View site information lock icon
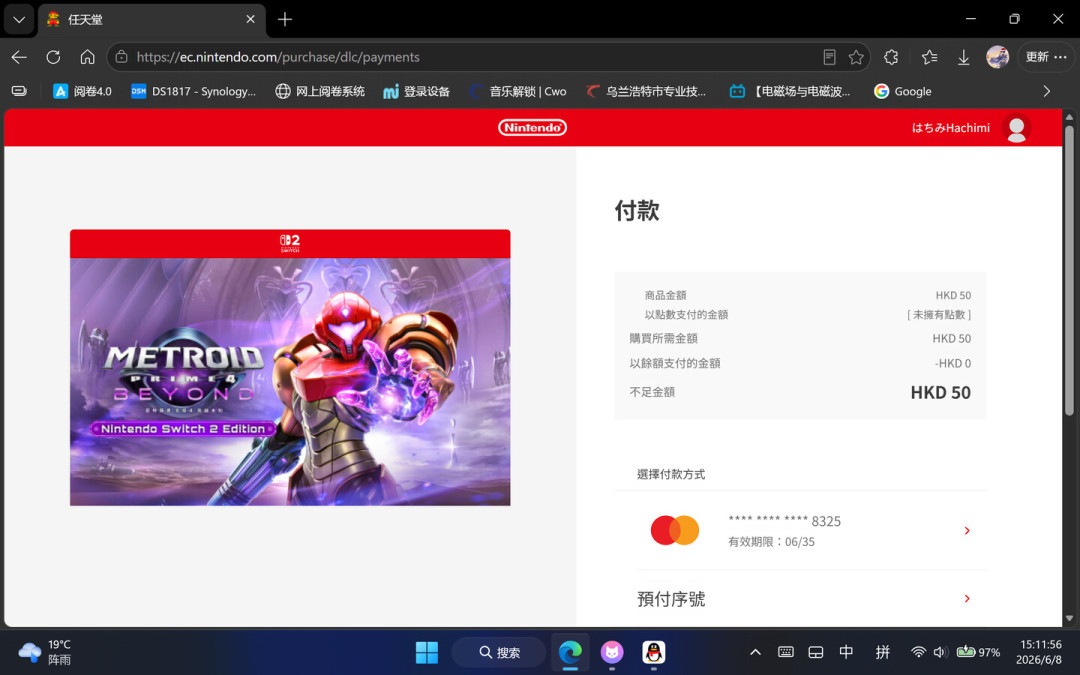Viewport: 1080px width, 675px height. [x=122, y=57]
